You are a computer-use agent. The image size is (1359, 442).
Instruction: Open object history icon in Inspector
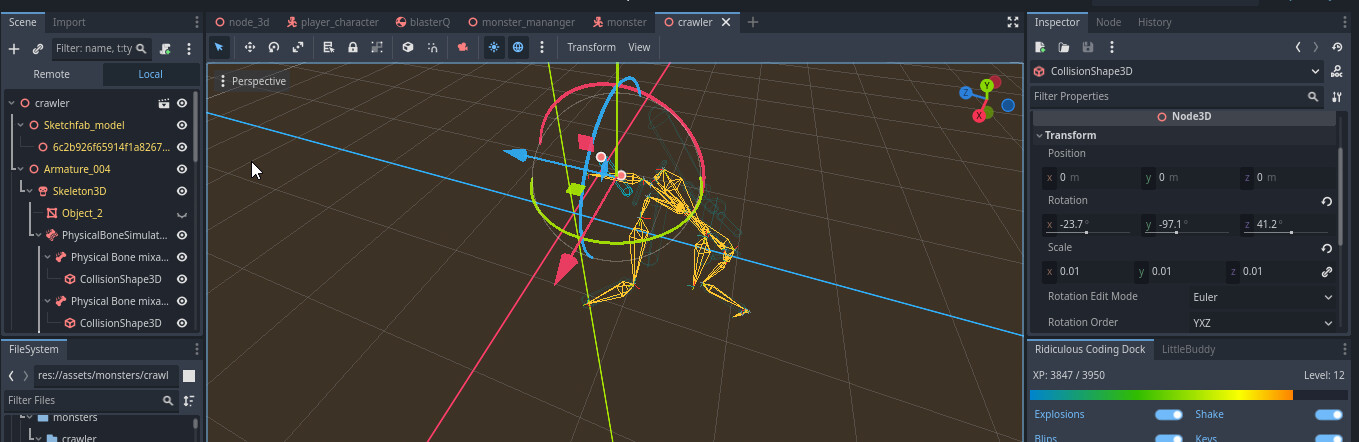[1337, 47]
